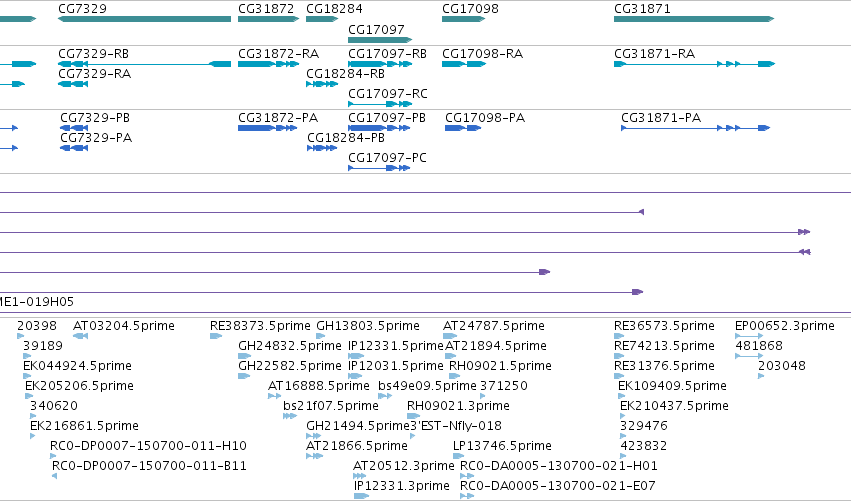Select protein label CG31872-PA
The height and width of the screenshot is (501, 851).
(278, 118)
